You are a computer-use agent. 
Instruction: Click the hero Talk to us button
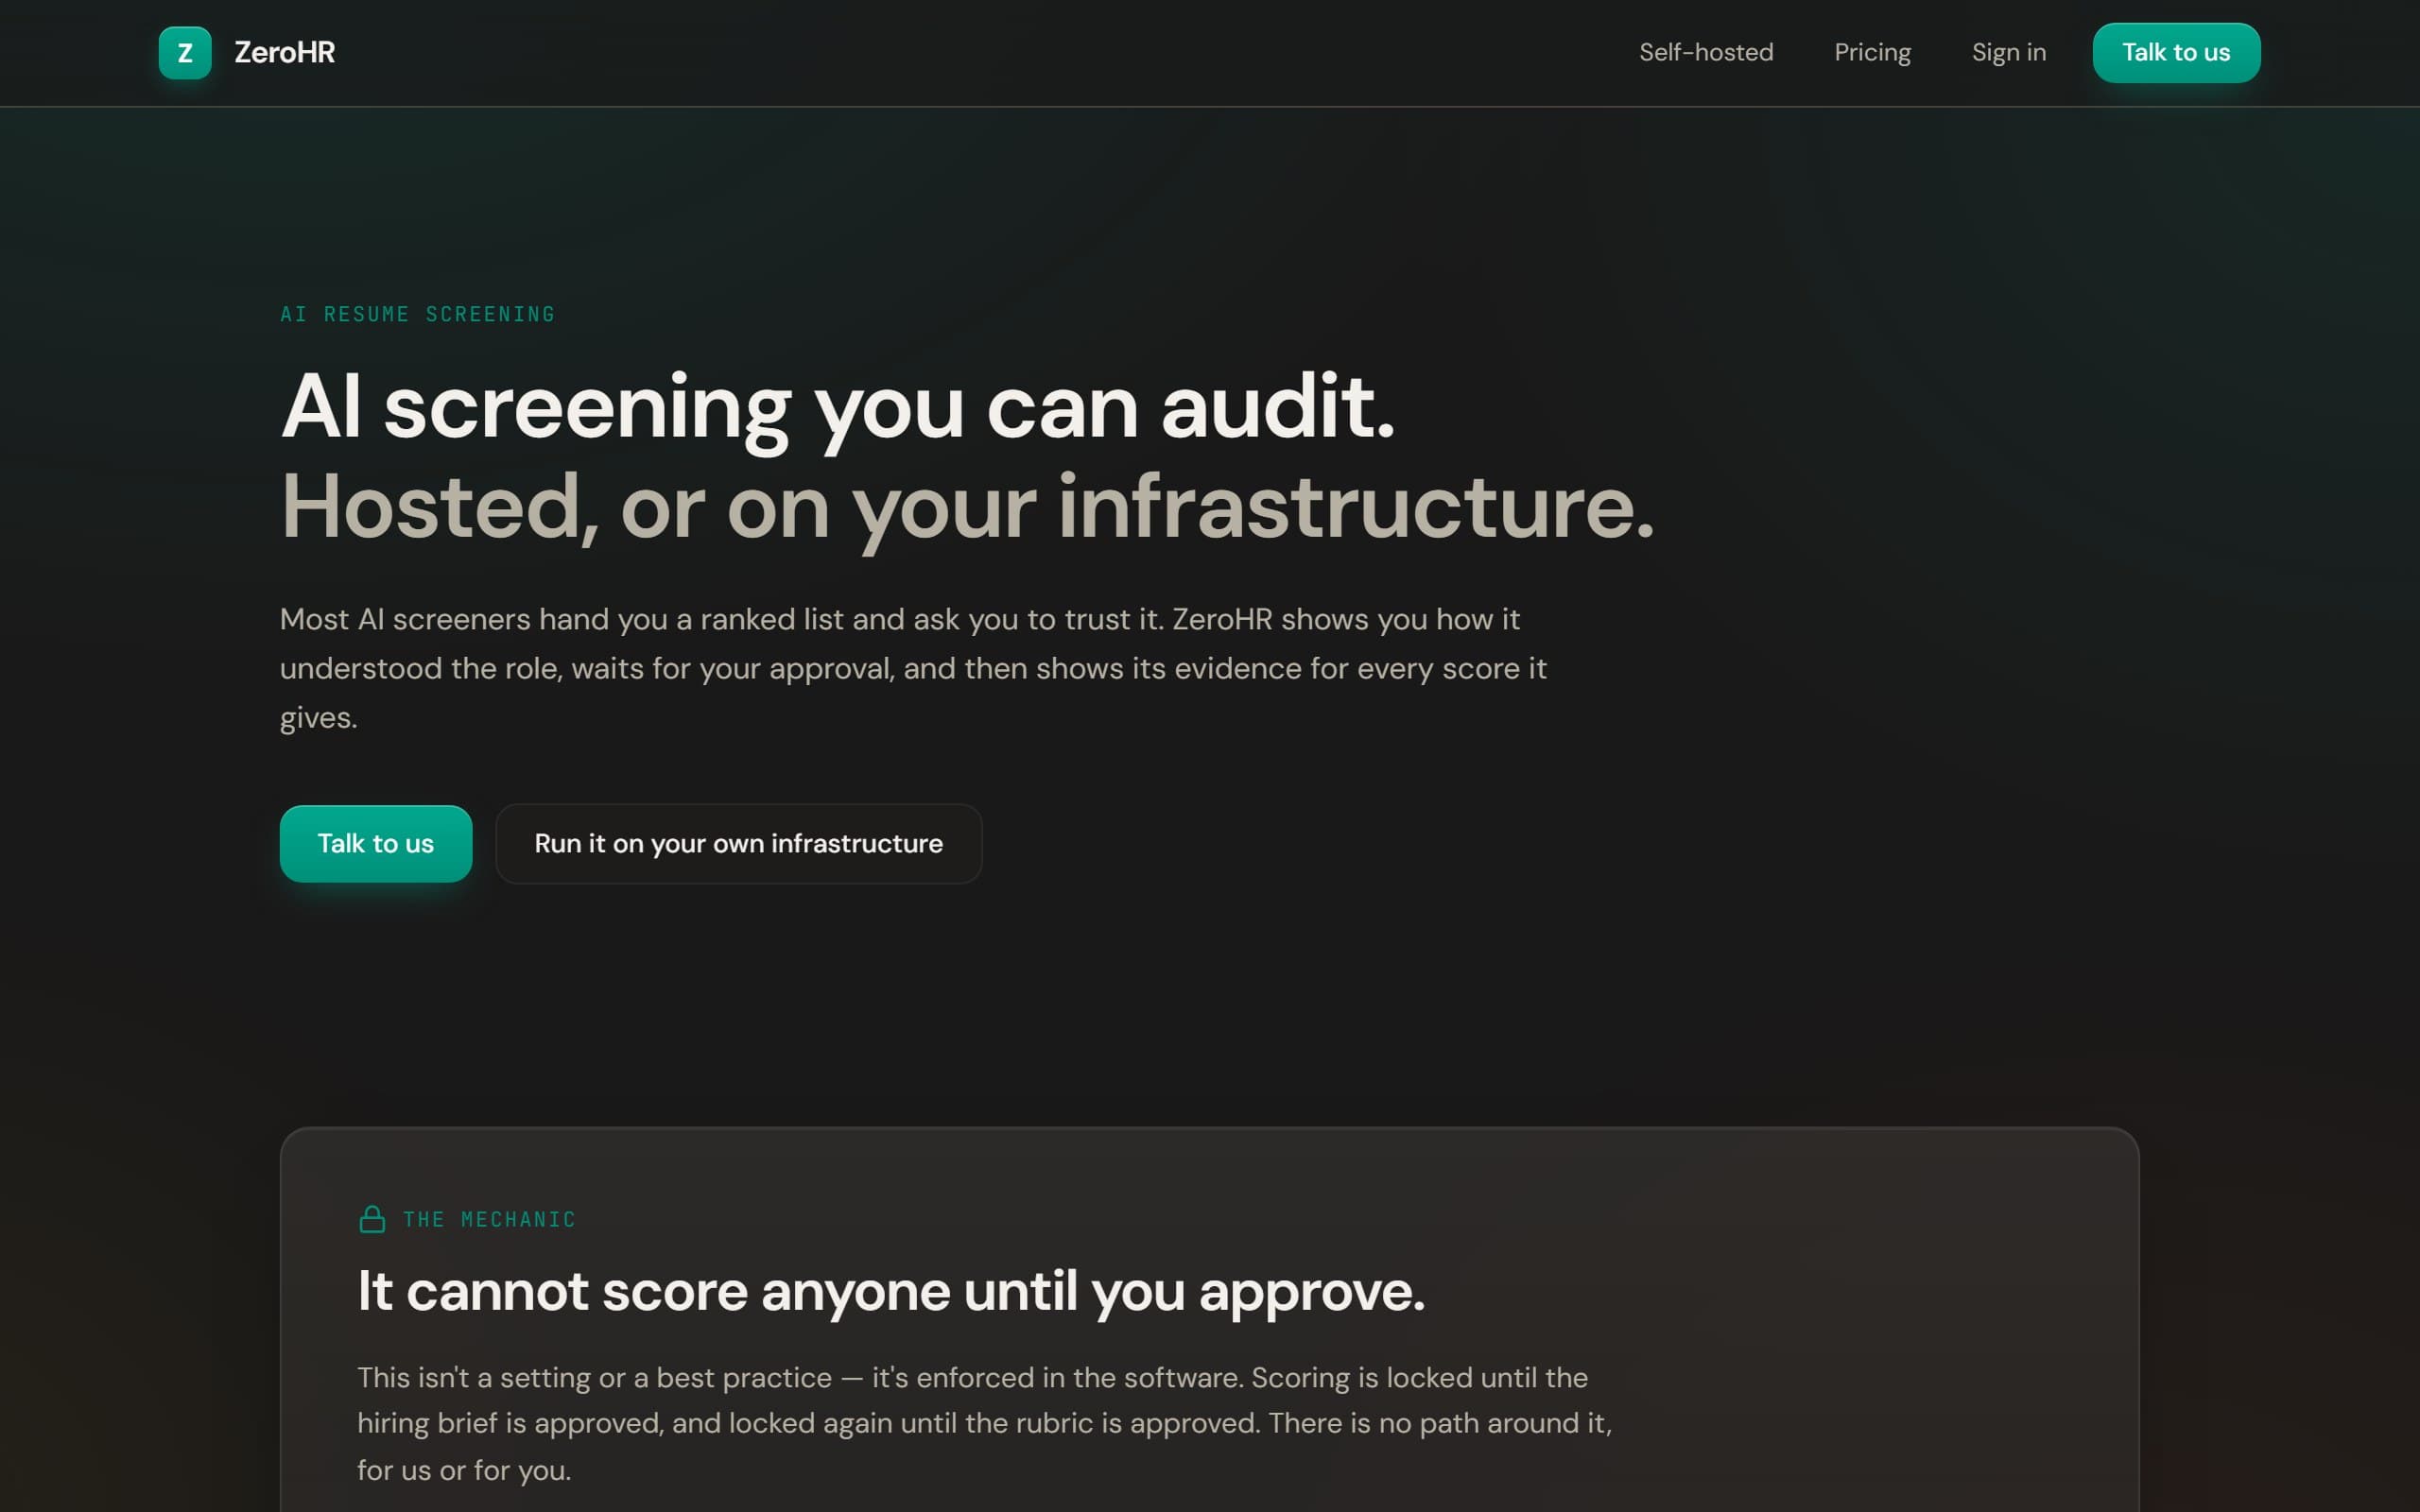(x=376, y=844)
